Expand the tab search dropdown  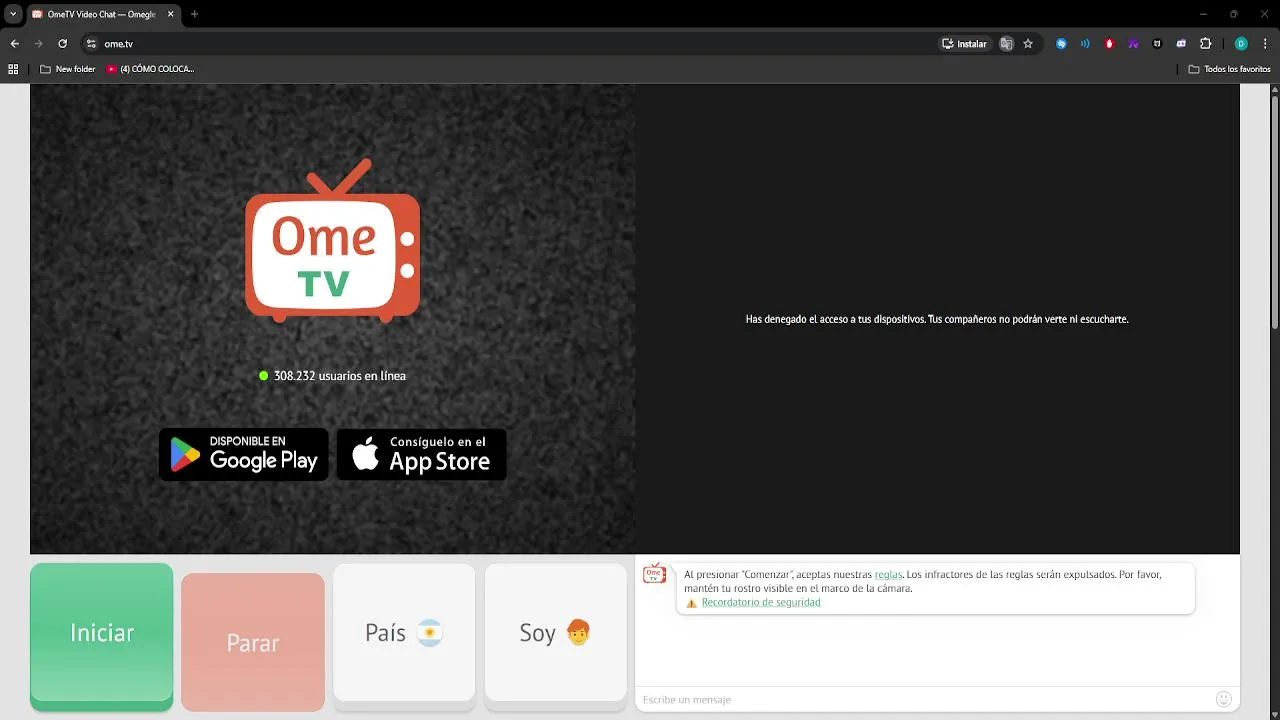13,14
